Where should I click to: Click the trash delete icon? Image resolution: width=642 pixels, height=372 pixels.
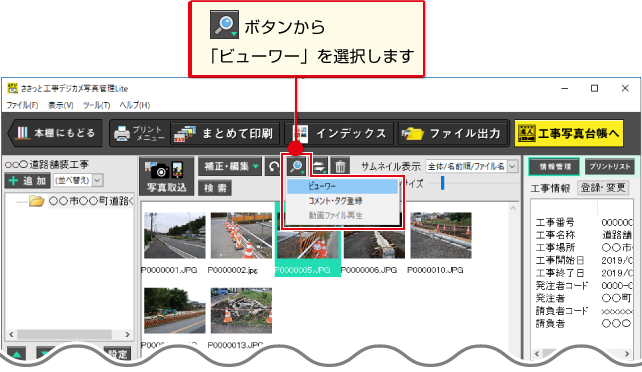tap(340, 167)
